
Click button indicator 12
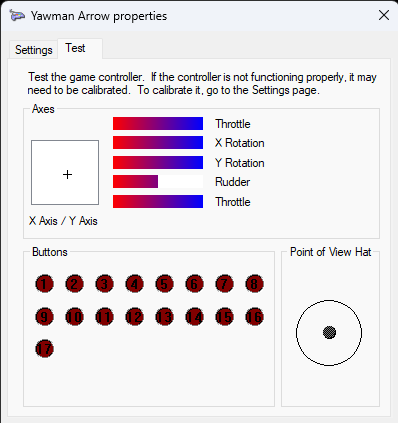tap(134, 317)
